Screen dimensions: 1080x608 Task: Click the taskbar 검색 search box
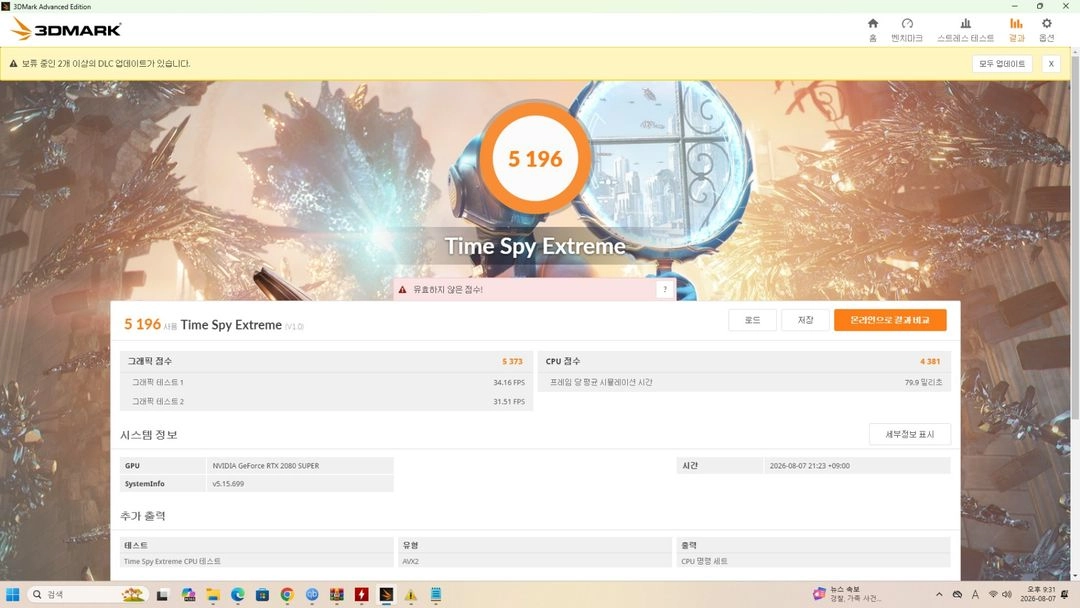click(87, 594)
